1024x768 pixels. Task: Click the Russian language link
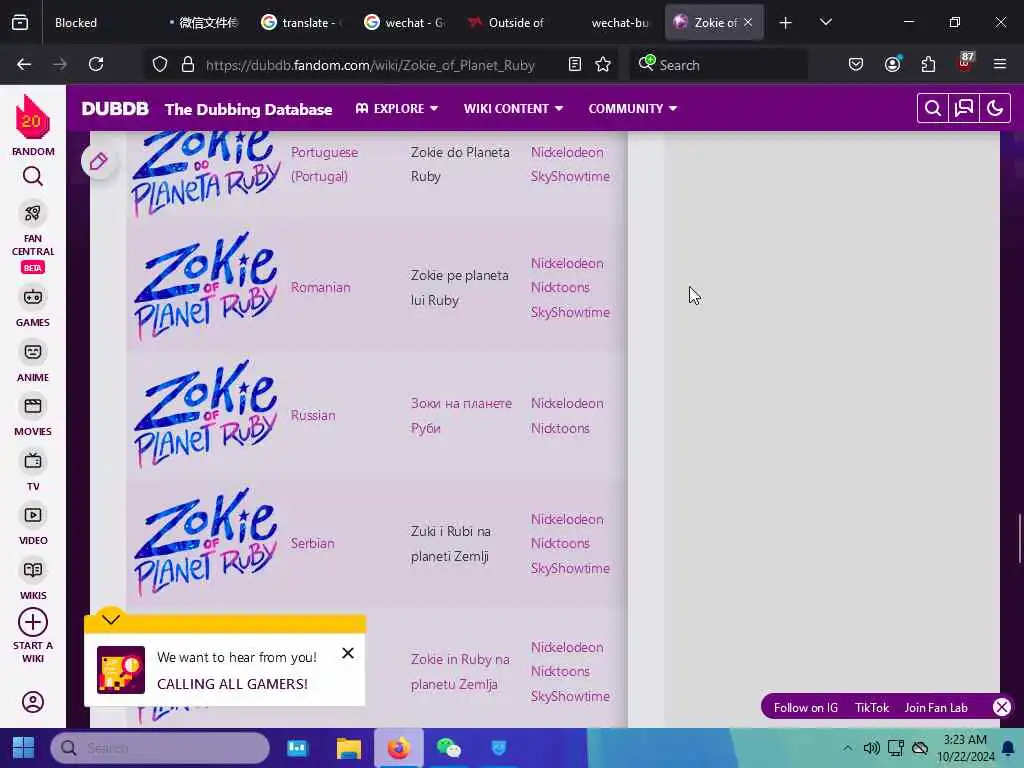click(x=313, y=415)
